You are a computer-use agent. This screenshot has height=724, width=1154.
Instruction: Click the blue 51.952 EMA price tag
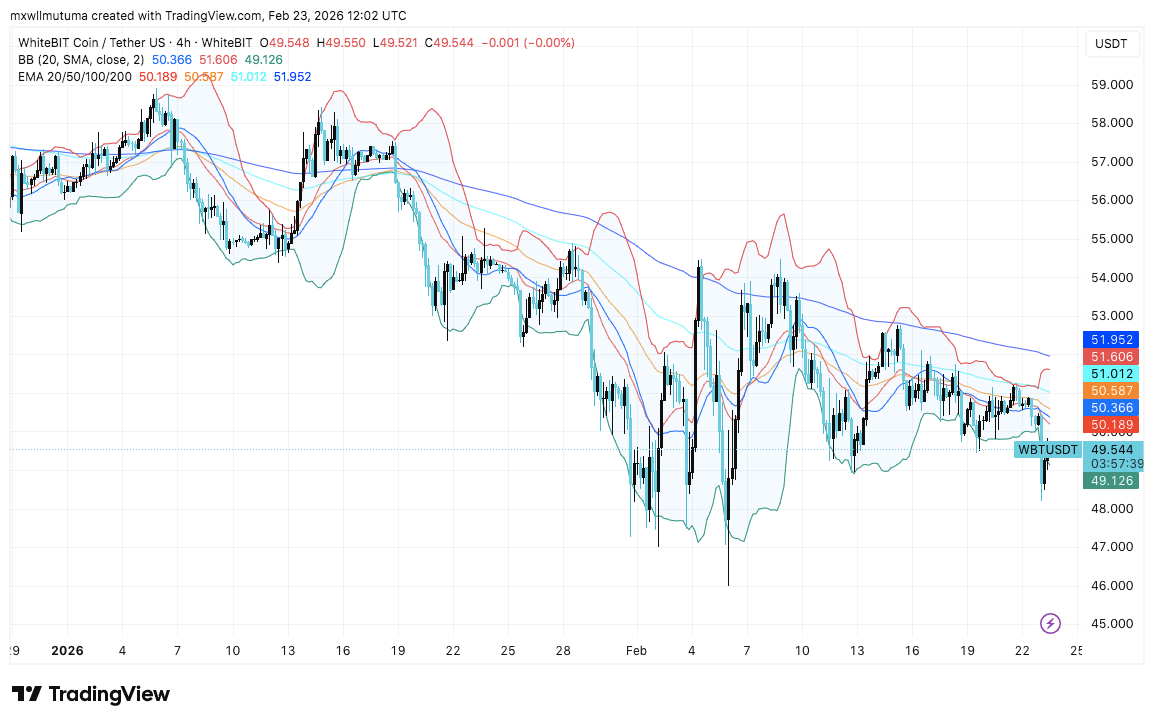1112,340
